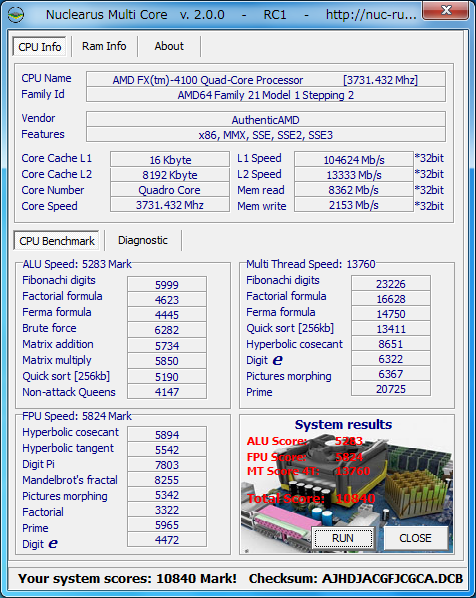Click the Core Cache L2 value 8192 Kbyte
The width and height of the screenshot is (476, 598).
point(170,175)
